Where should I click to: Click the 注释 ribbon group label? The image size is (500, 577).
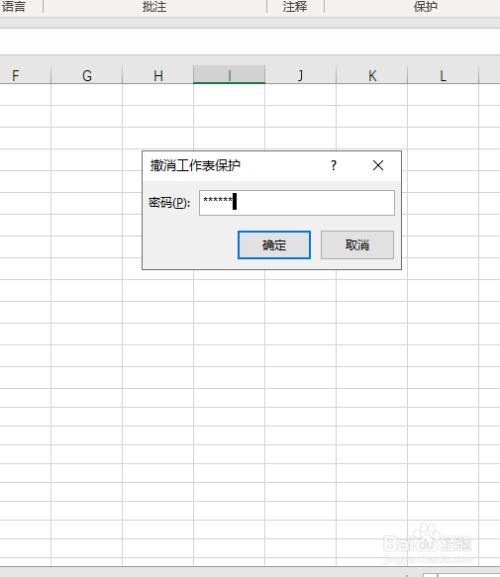click(x=295, y=7)
